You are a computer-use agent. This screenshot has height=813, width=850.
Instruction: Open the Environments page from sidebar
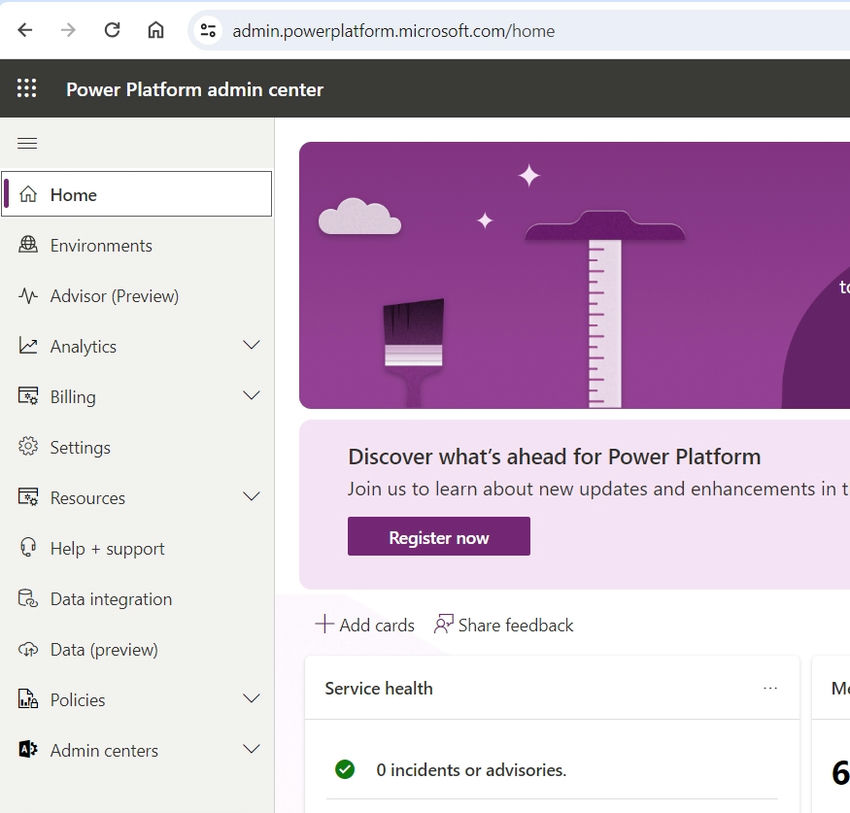tap(100, 244)
